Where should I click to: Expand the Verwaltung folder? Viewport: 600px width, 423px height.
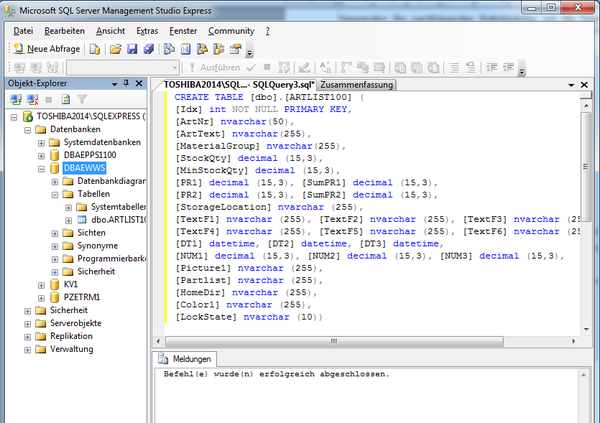[28, 350]
